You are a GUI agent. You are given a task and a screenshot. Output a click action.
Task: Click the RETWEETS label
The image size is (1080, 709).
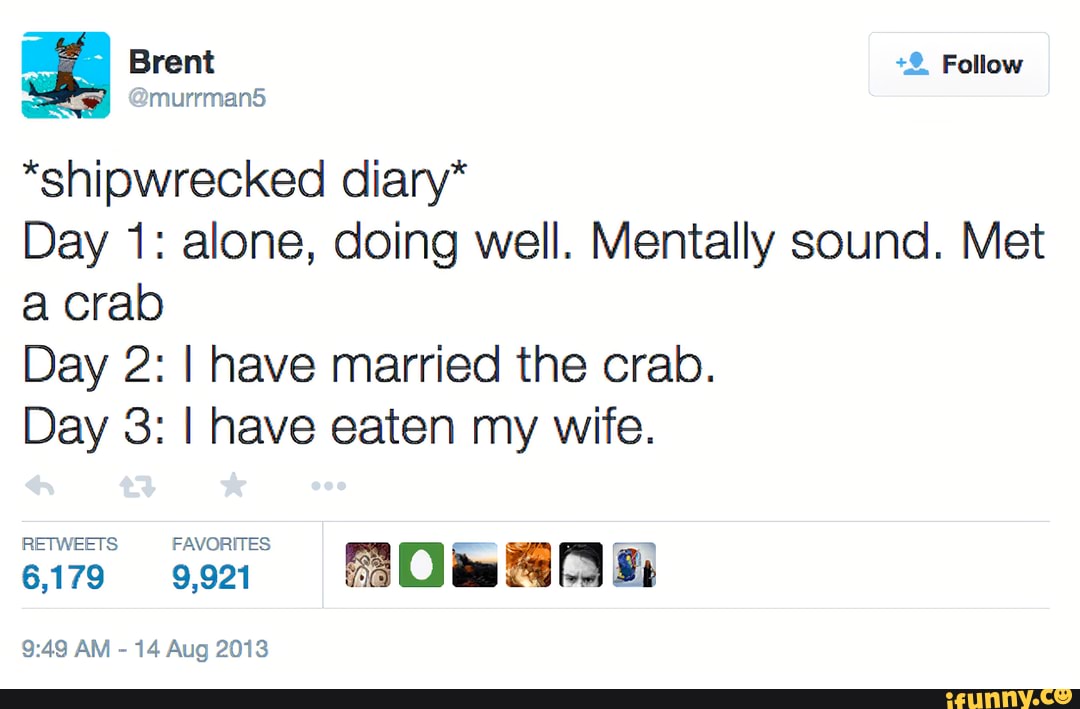tap(70, 544)
